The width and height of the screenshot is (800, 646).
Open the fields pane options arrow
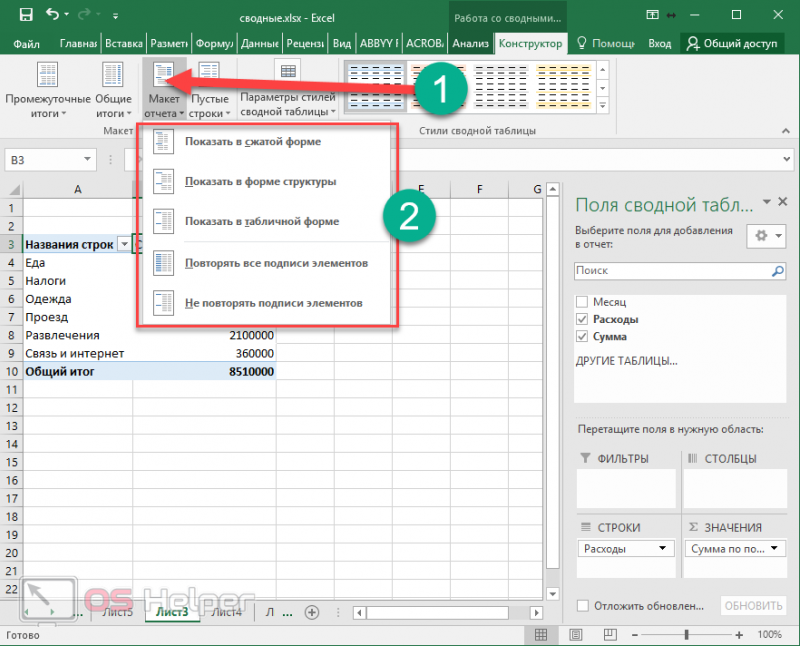pos(766,202)
